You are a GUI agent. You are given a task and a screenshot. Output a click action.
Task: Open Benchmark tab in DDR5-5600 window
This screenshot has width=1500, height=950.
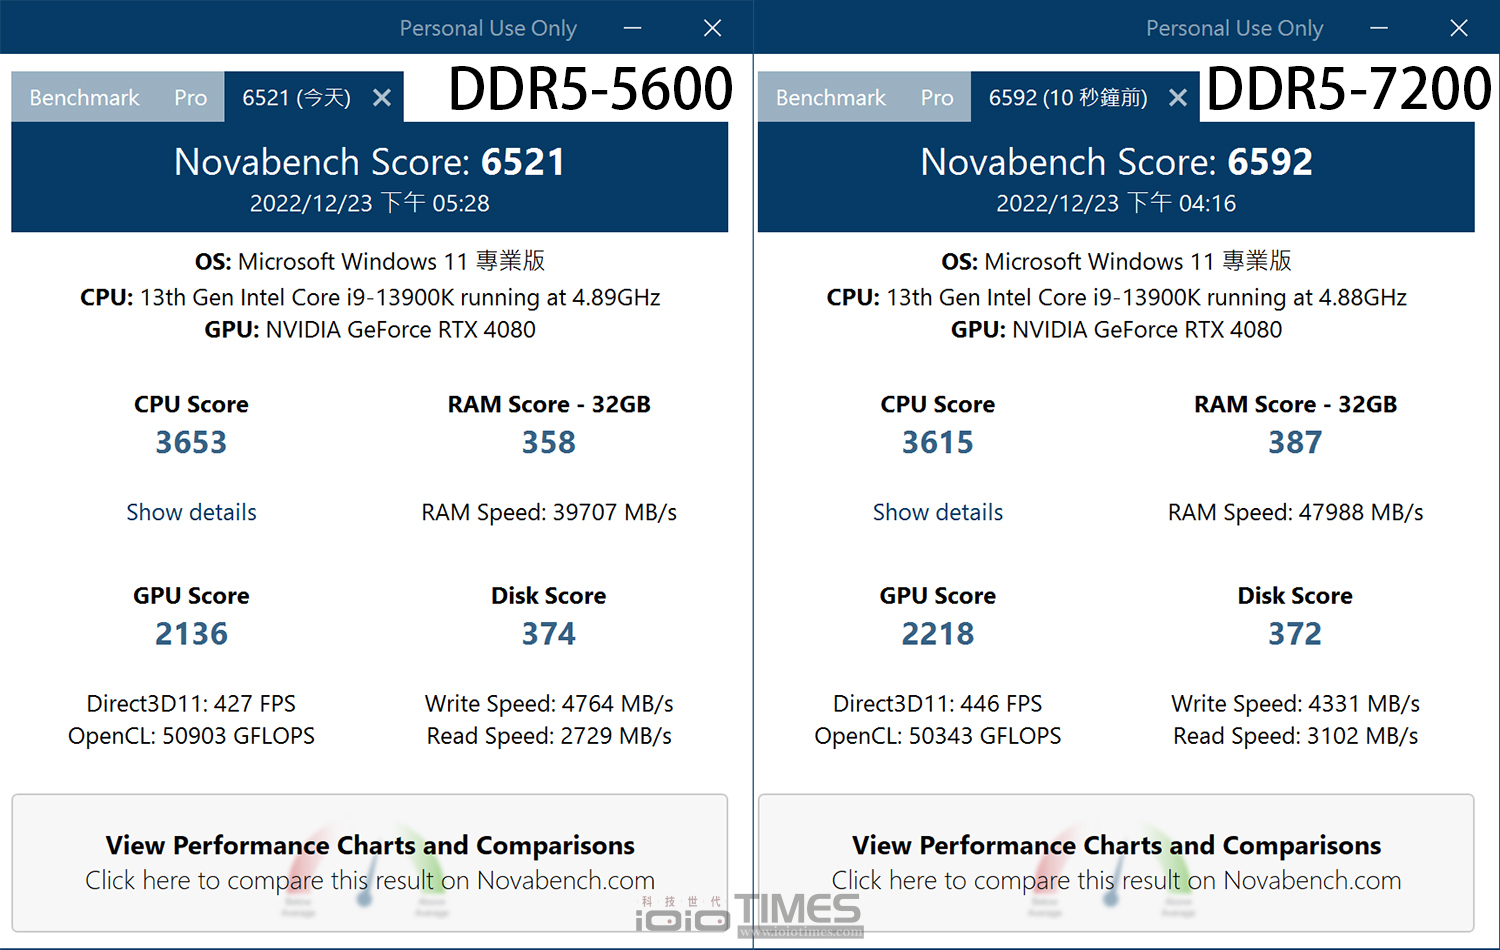84,98
